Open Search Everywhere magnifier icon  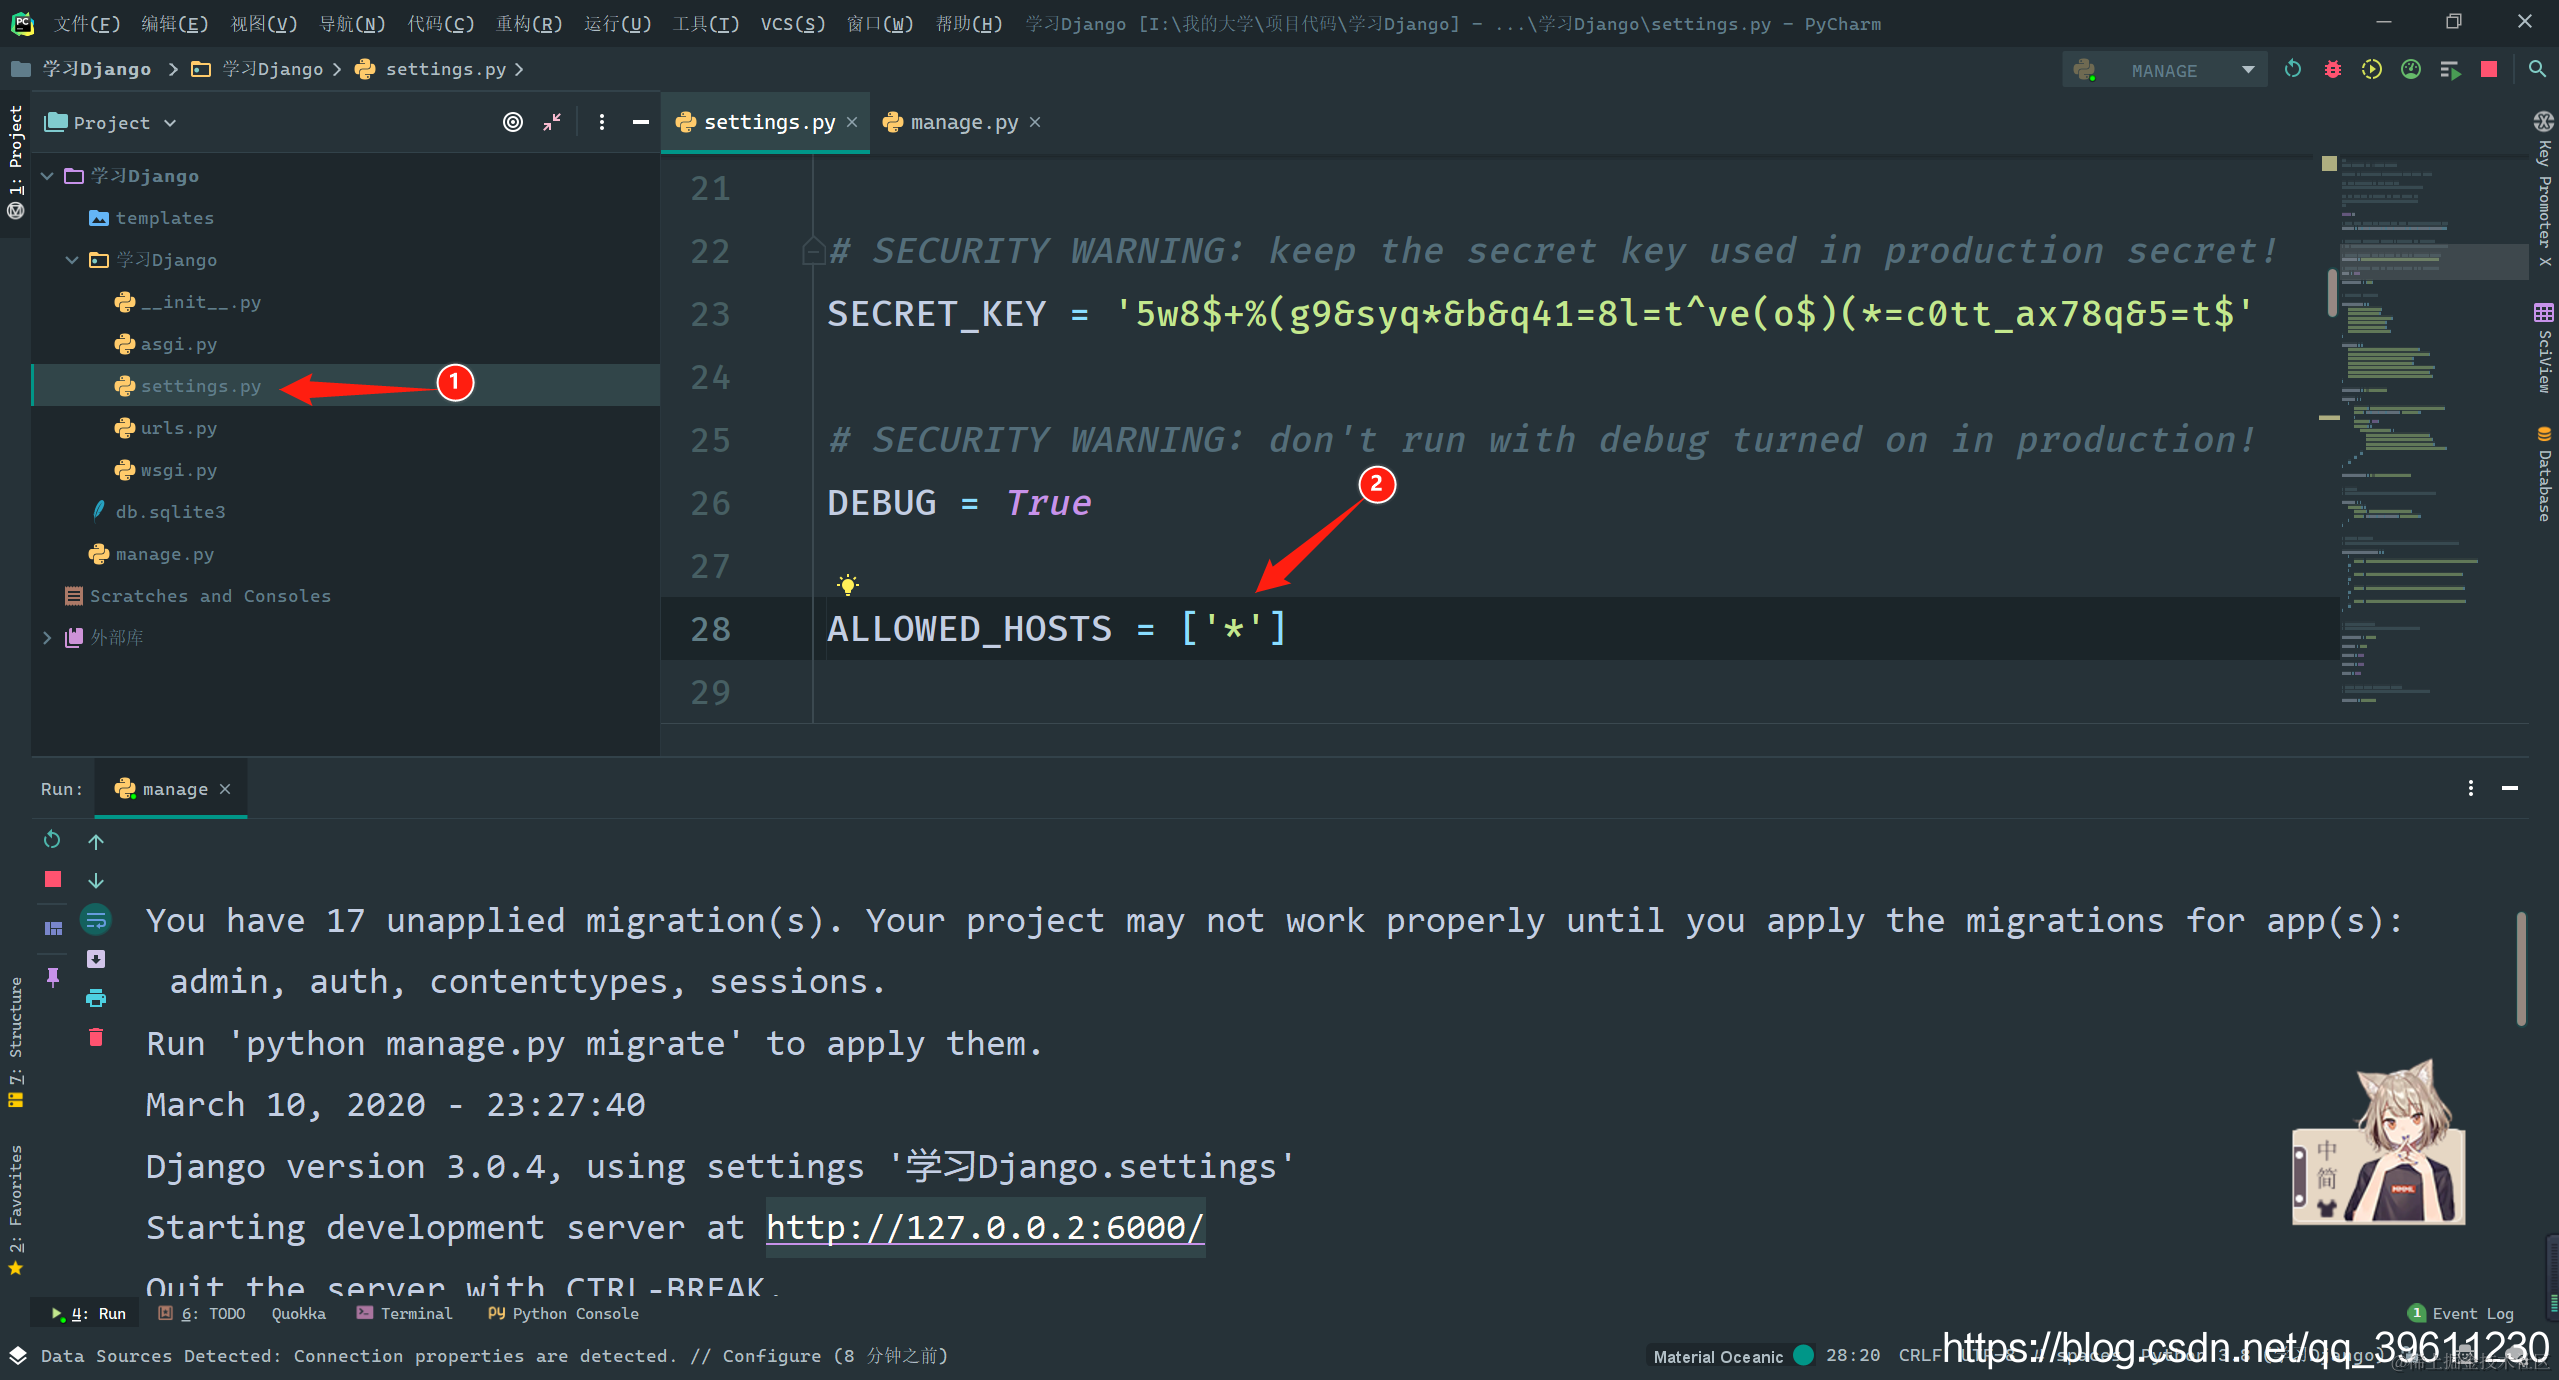pos(2537,69)
